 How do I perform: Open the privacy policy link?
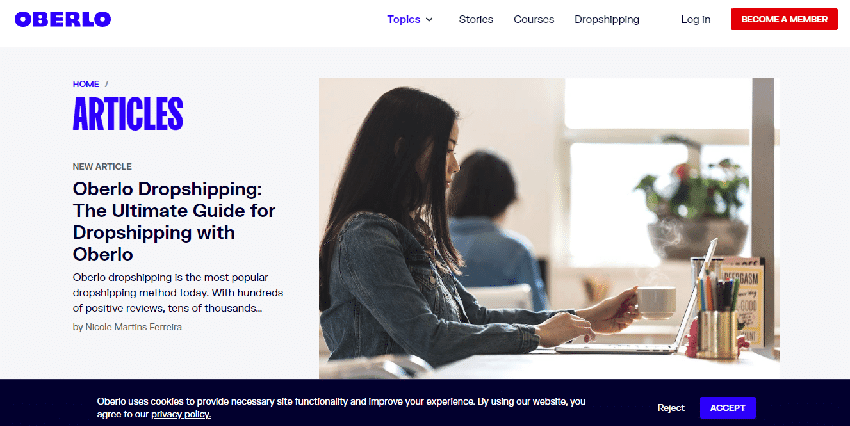point(181,415)
